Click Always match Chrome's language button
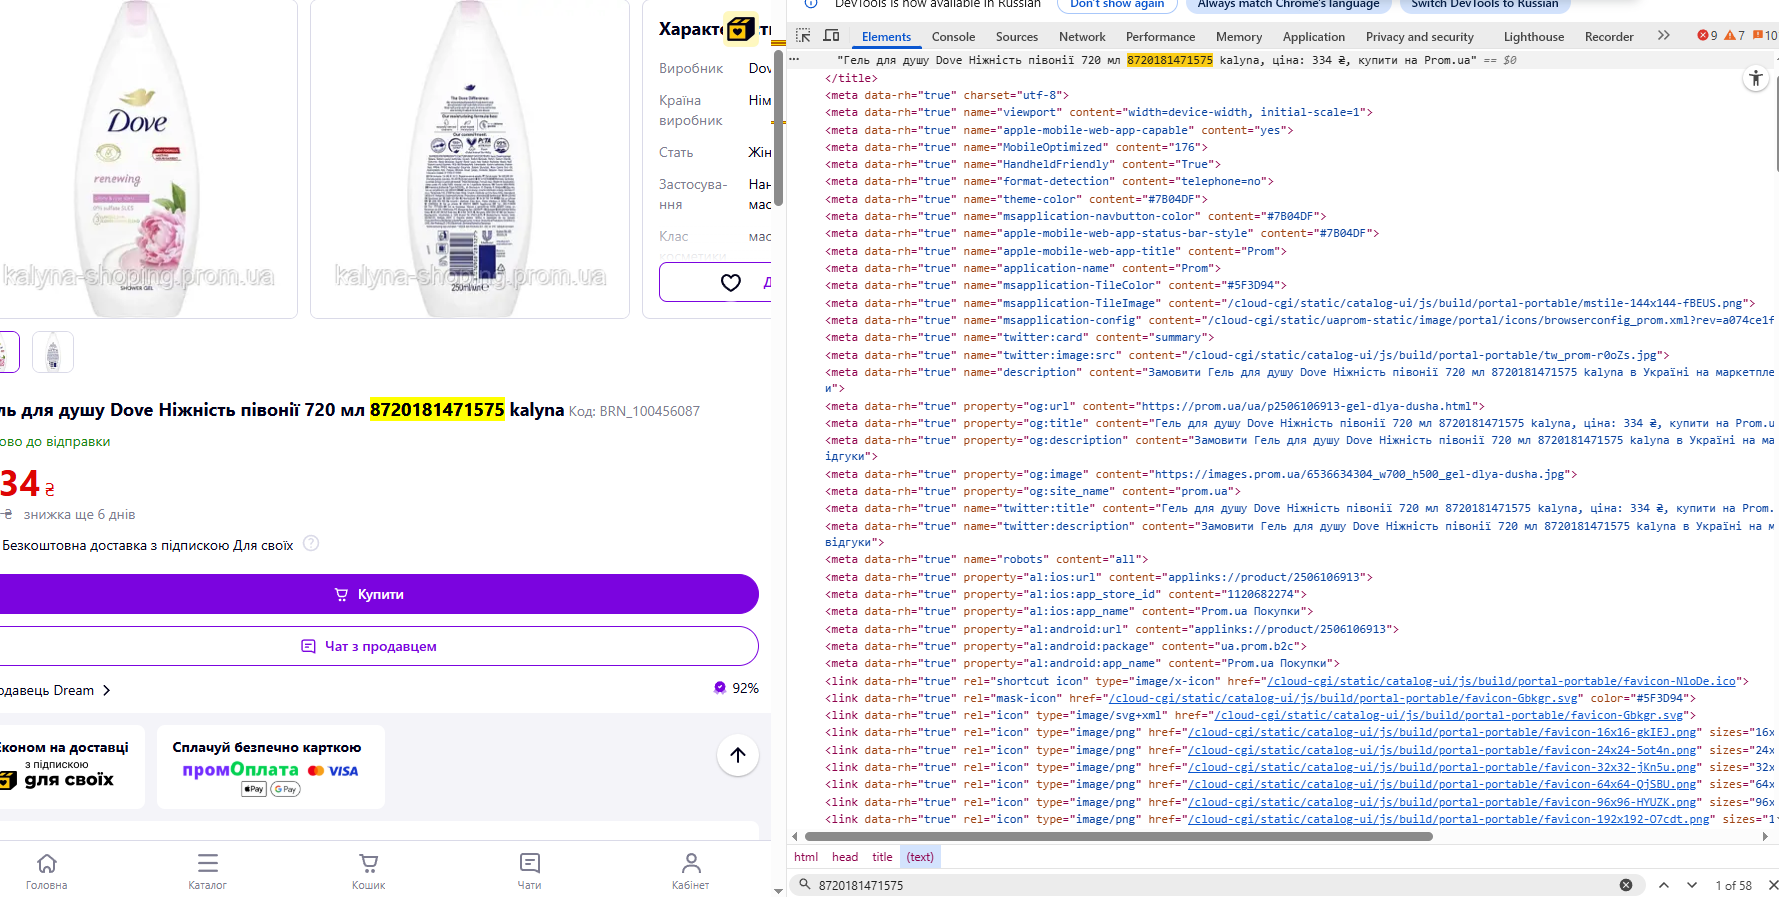1779x897 pixels. (1289, 4)
